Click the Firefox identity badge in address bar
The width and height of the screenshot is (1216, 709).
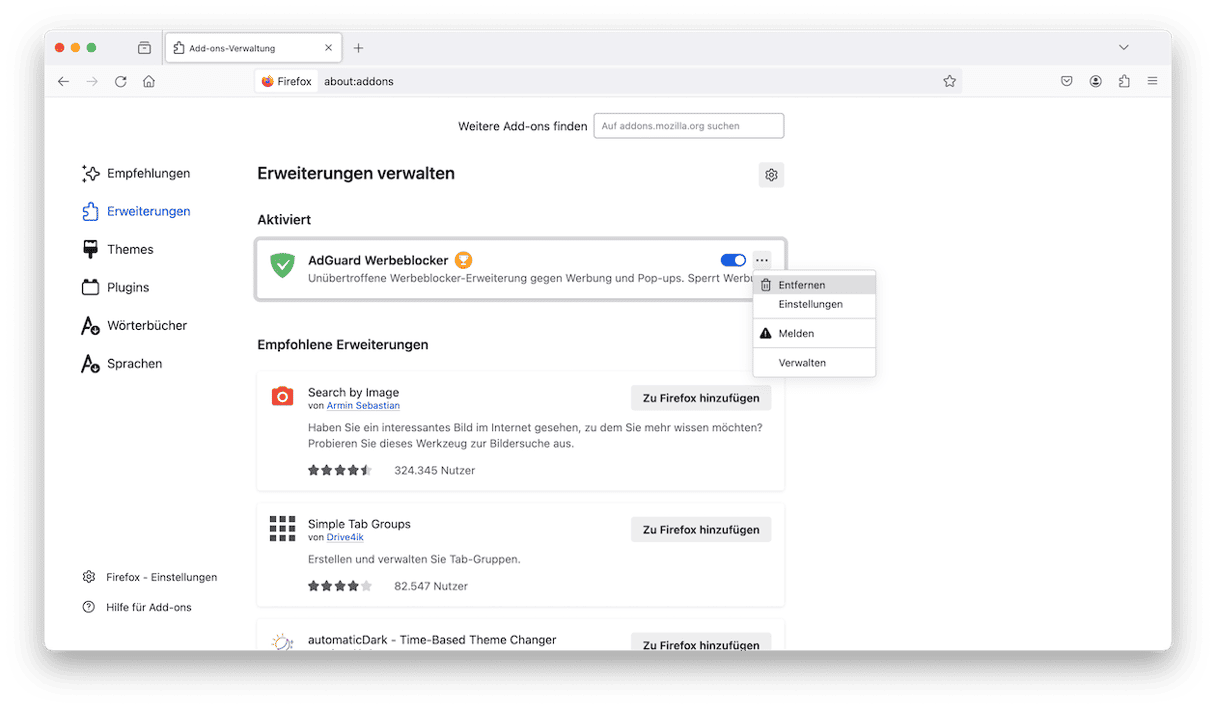point(287,81)
